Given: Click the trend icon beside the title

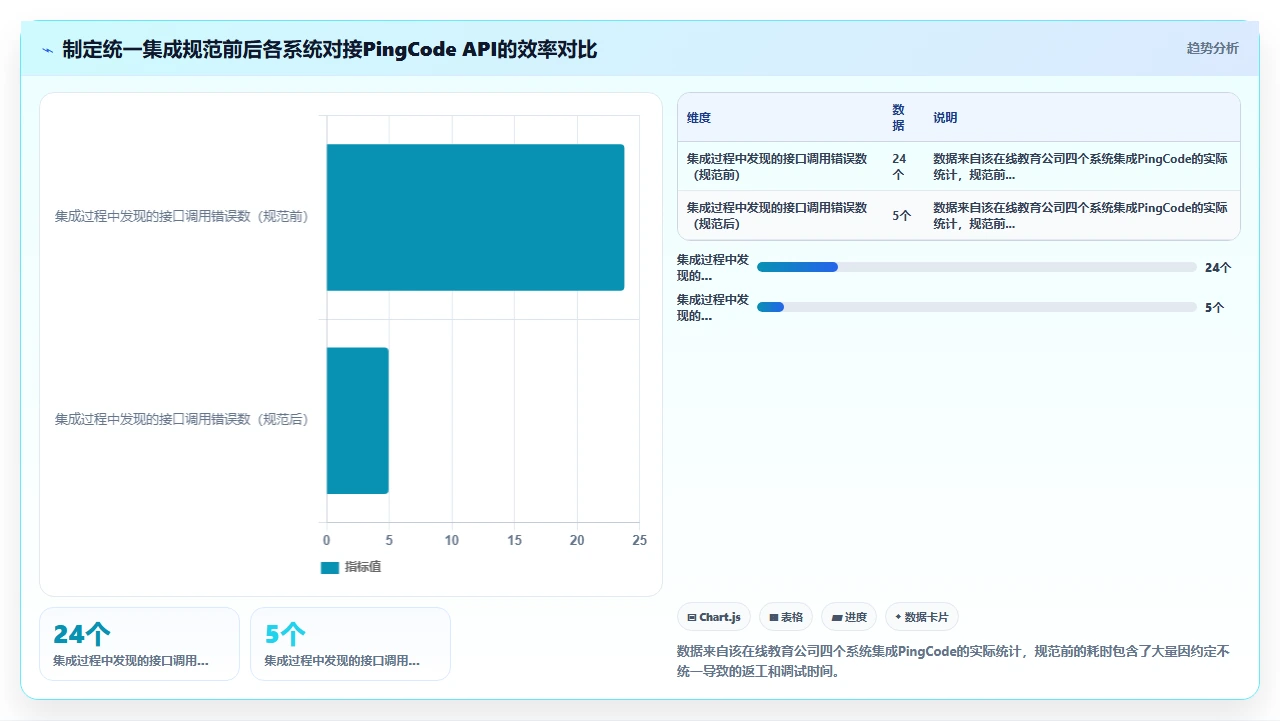Looking at the screenshot, I should [x=48, y=49].
